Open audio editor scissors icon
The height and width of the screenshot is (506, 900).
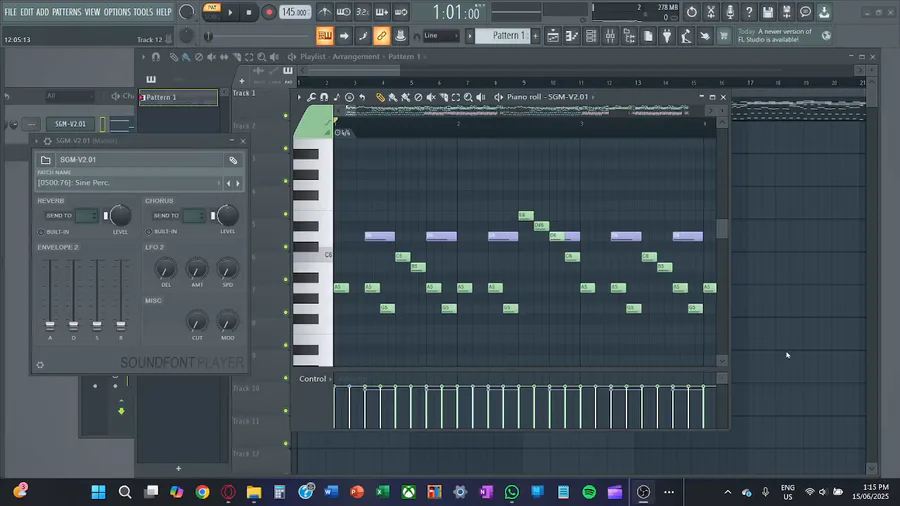click(x=711, y=12)
